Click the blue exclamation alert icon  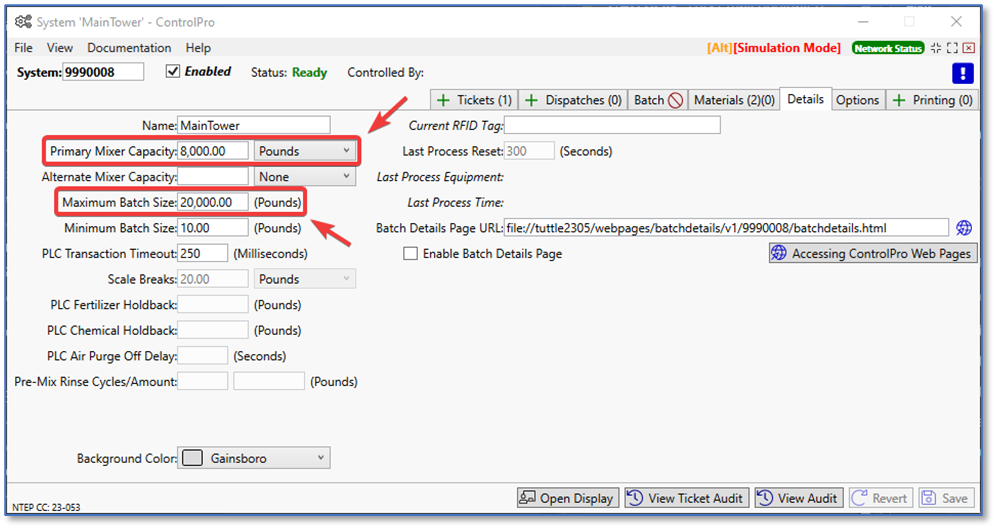[962, 72]
